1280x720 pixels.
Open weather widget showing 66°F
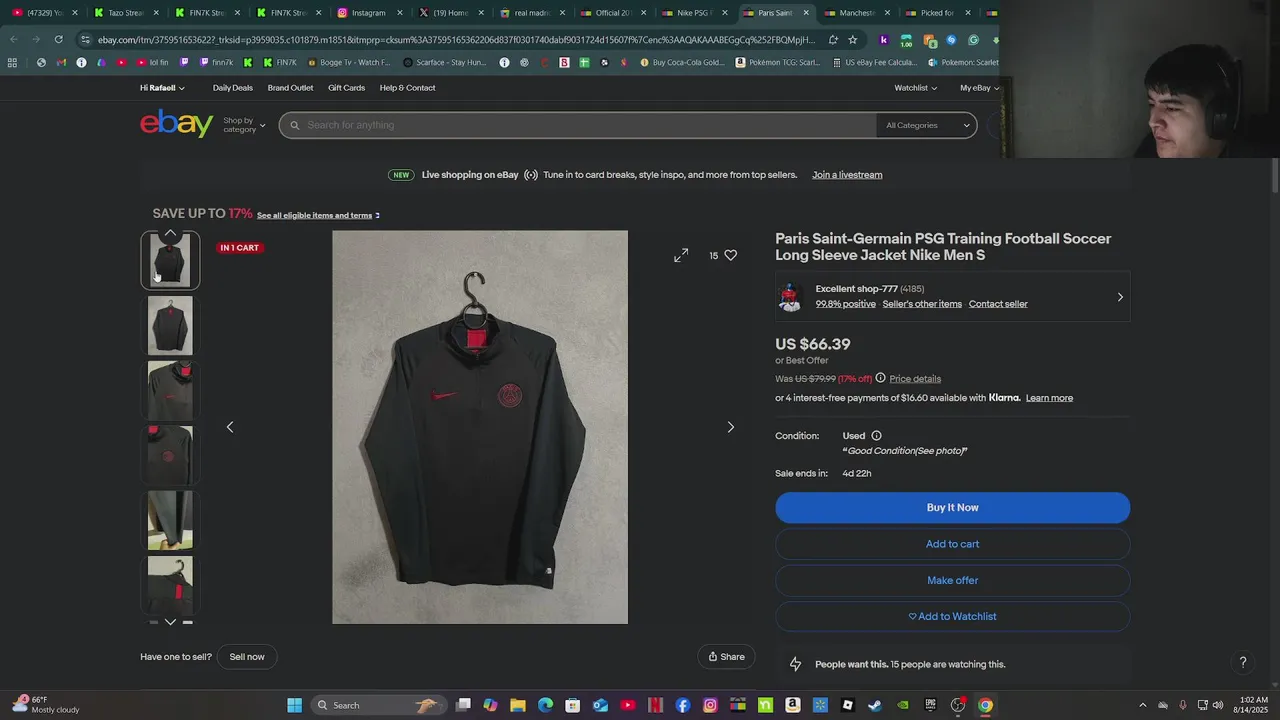[45, 705]
